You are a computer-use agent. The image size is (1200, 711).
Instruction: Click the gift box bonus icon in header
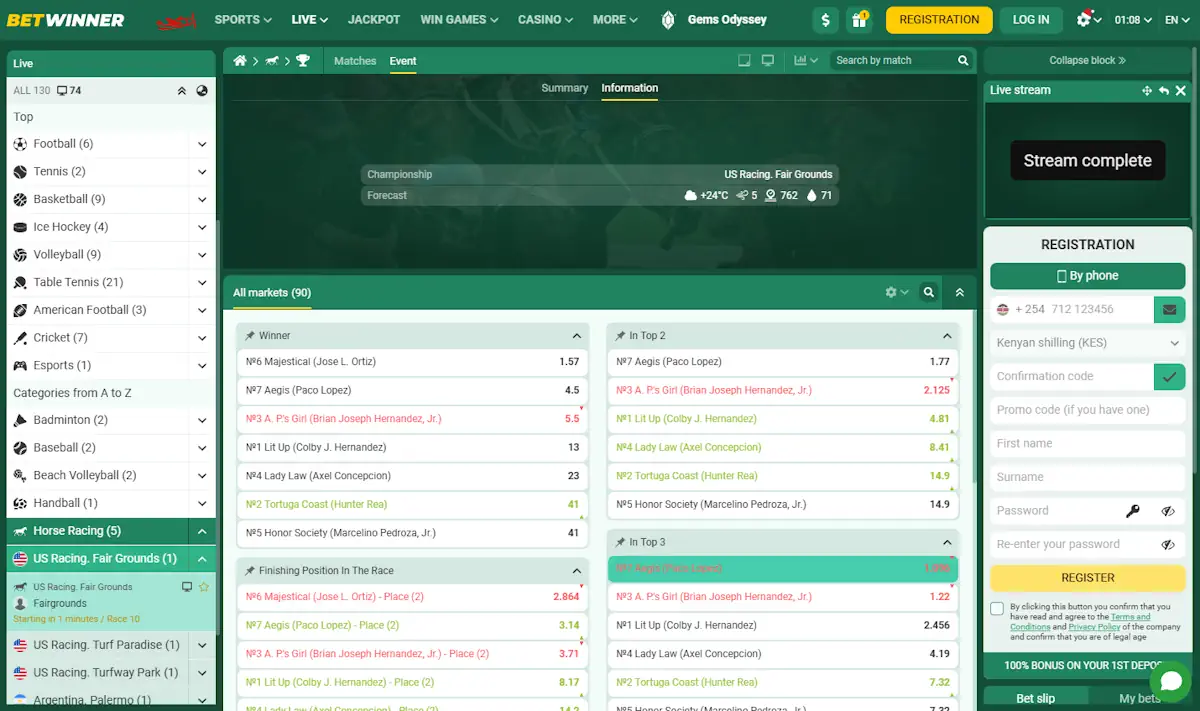[860, 19]
